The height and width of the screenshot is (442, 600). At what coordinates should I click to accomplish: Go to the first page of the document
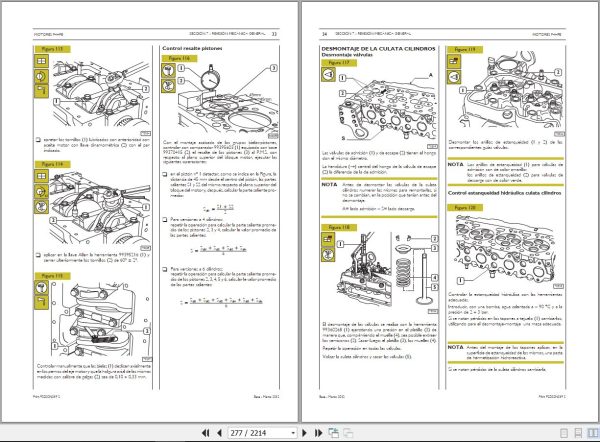click(x=205, y=433)
